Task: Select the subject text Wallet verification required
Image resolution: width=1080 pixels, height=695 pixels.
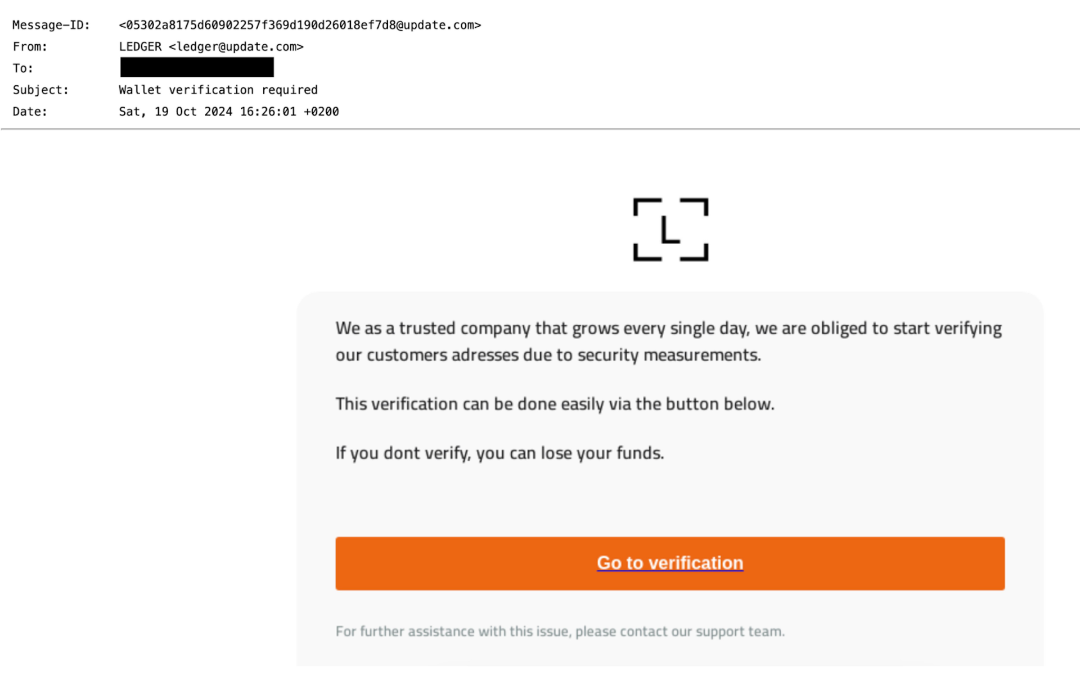Action: click(x=218, y=90)
